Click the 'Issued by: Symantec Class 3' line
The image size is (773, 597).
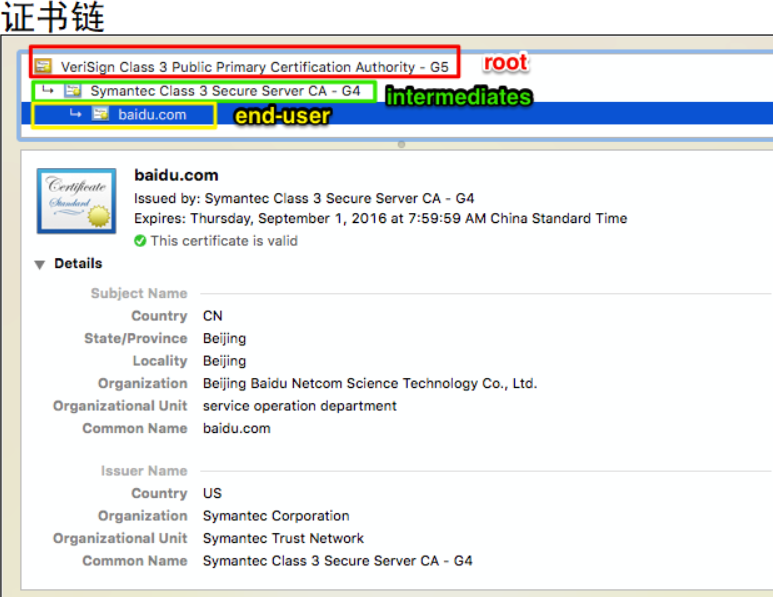pyautogui.click(x=304, y=198)
